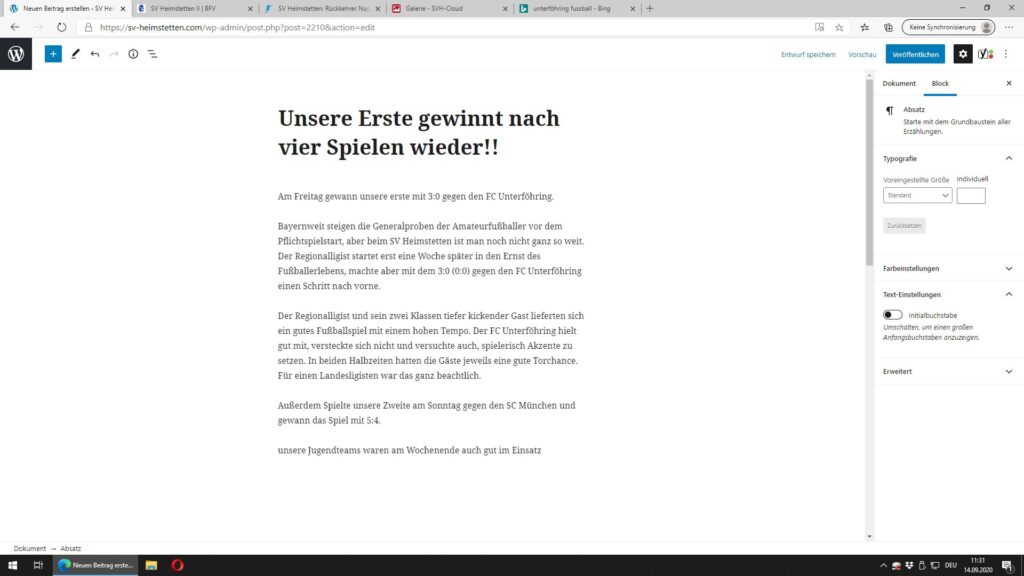1024x576 pixels.
Task: Open the three-dot editor options menu
Action: coord(1006,54)
